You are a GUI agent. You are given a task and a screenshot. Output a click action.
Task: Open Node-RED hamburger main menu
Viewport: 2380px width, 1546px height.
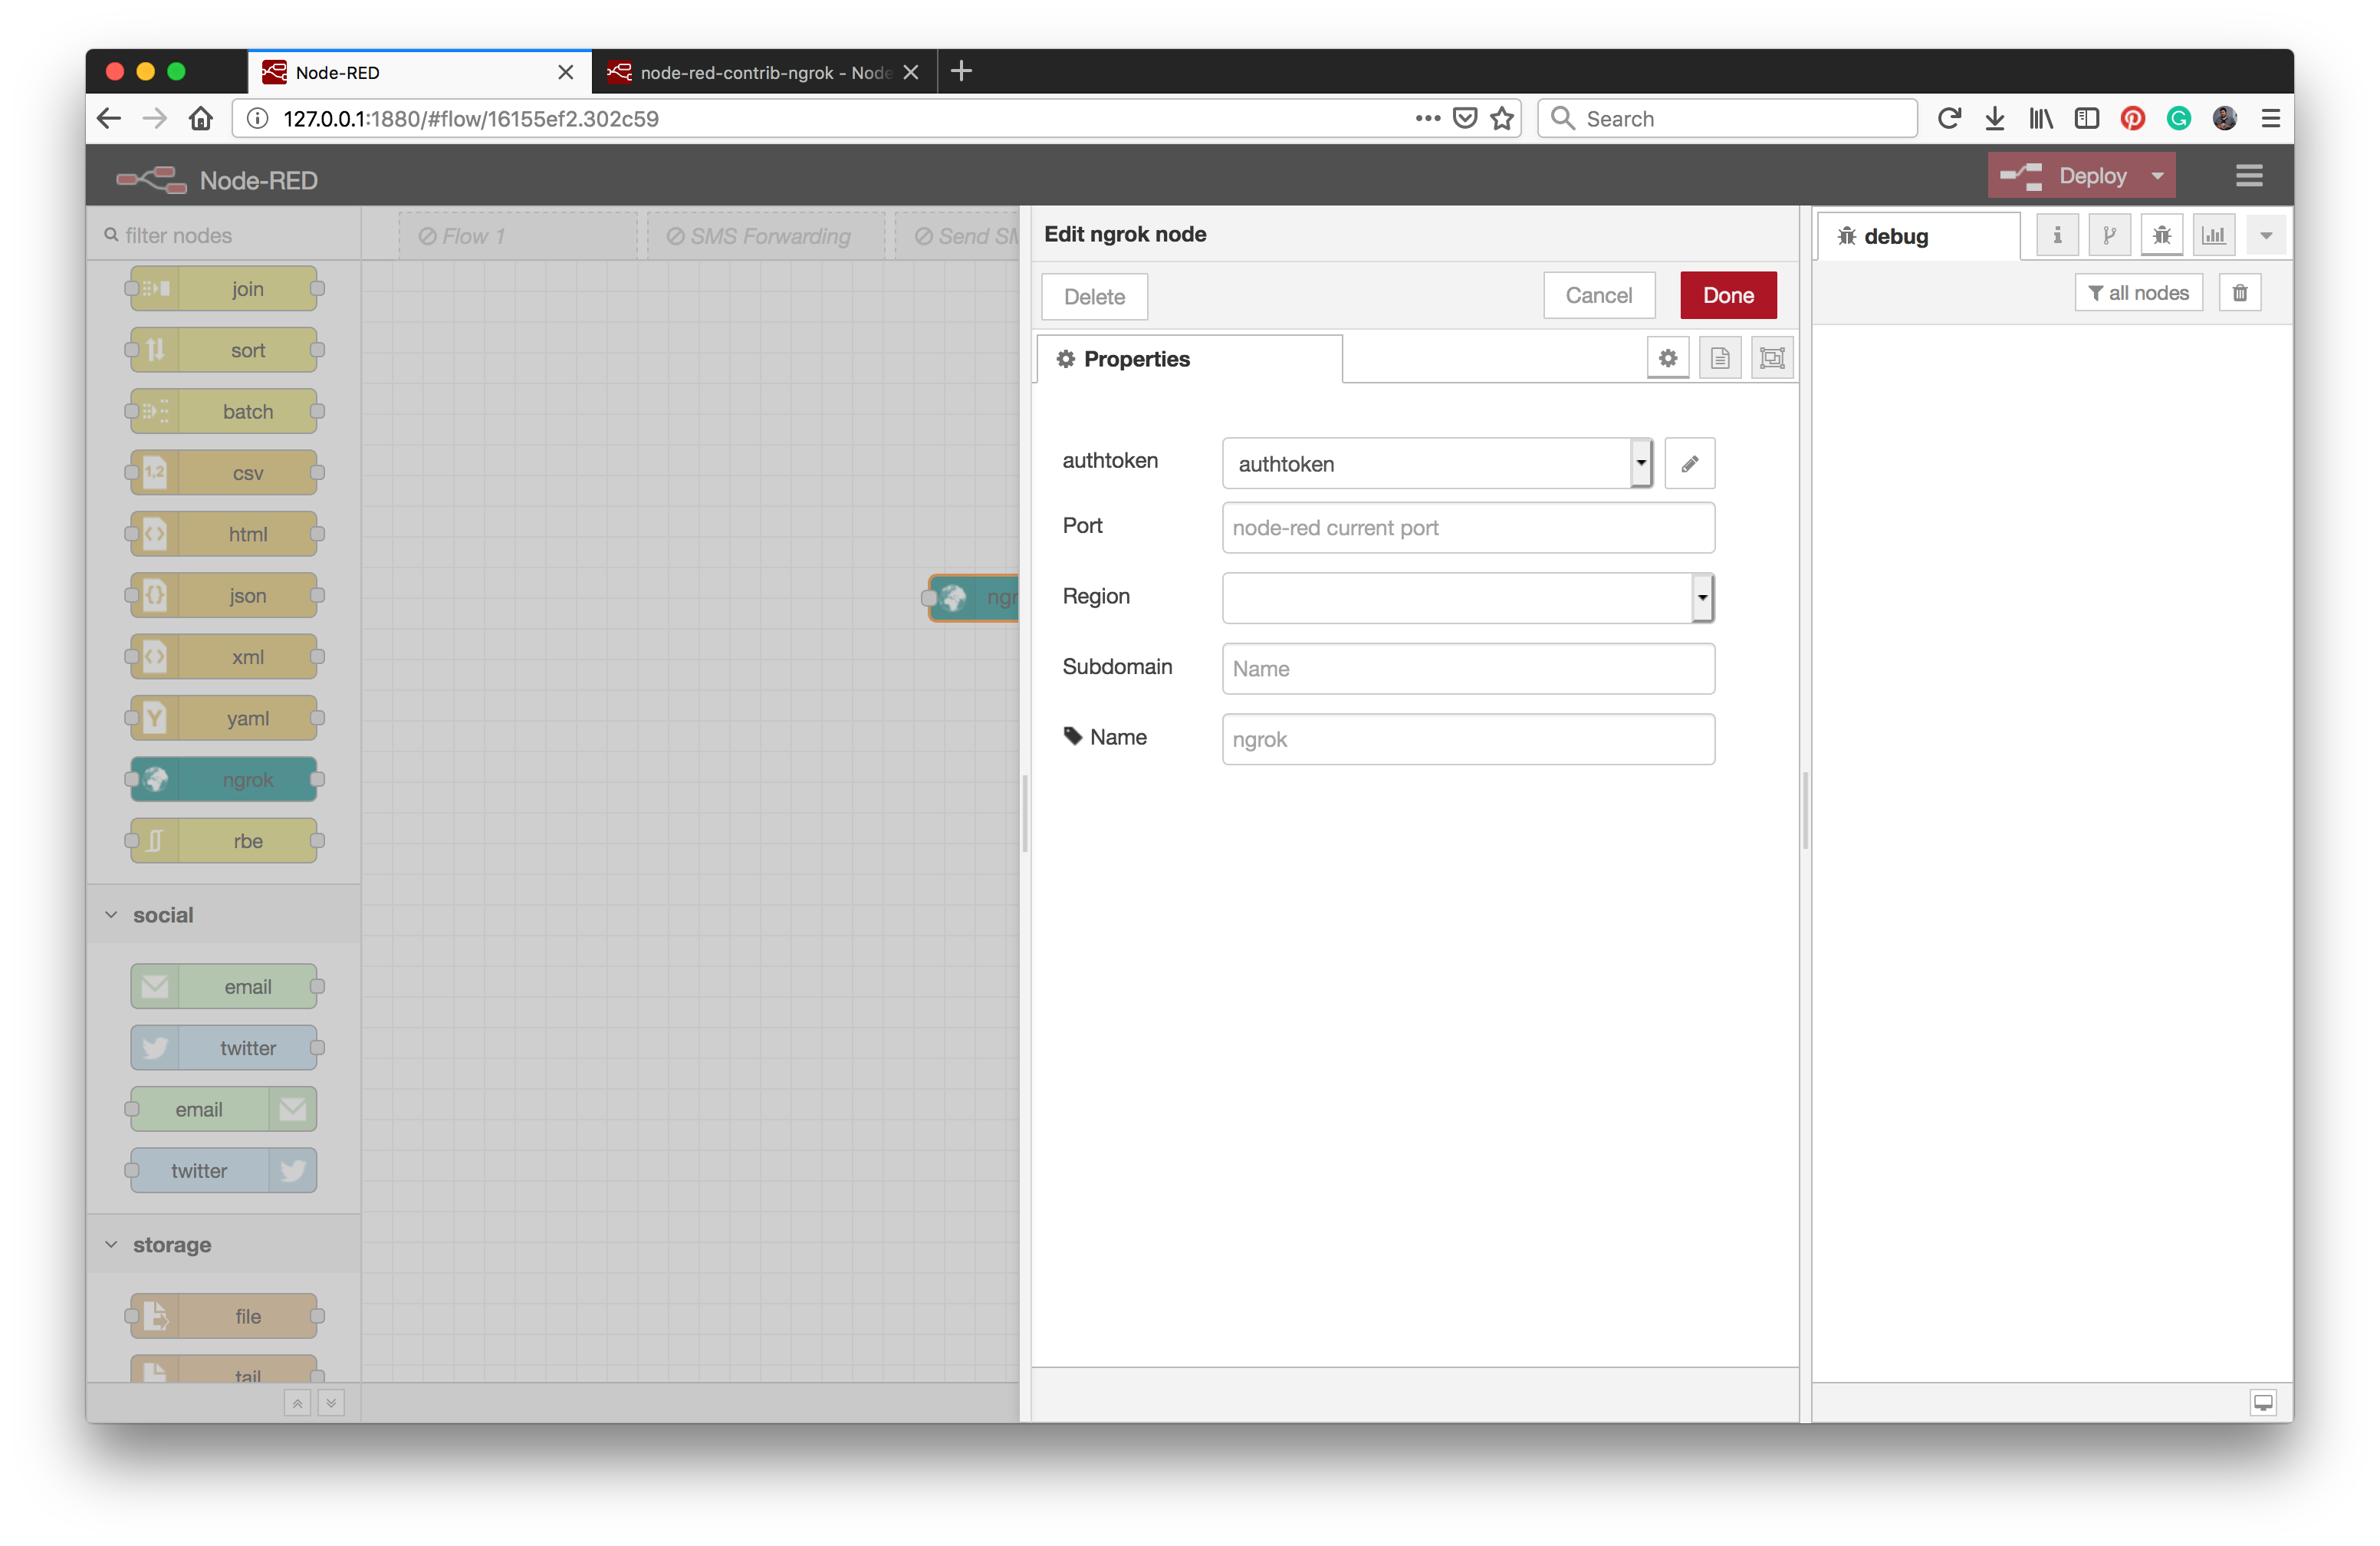tap(2249, 176)
